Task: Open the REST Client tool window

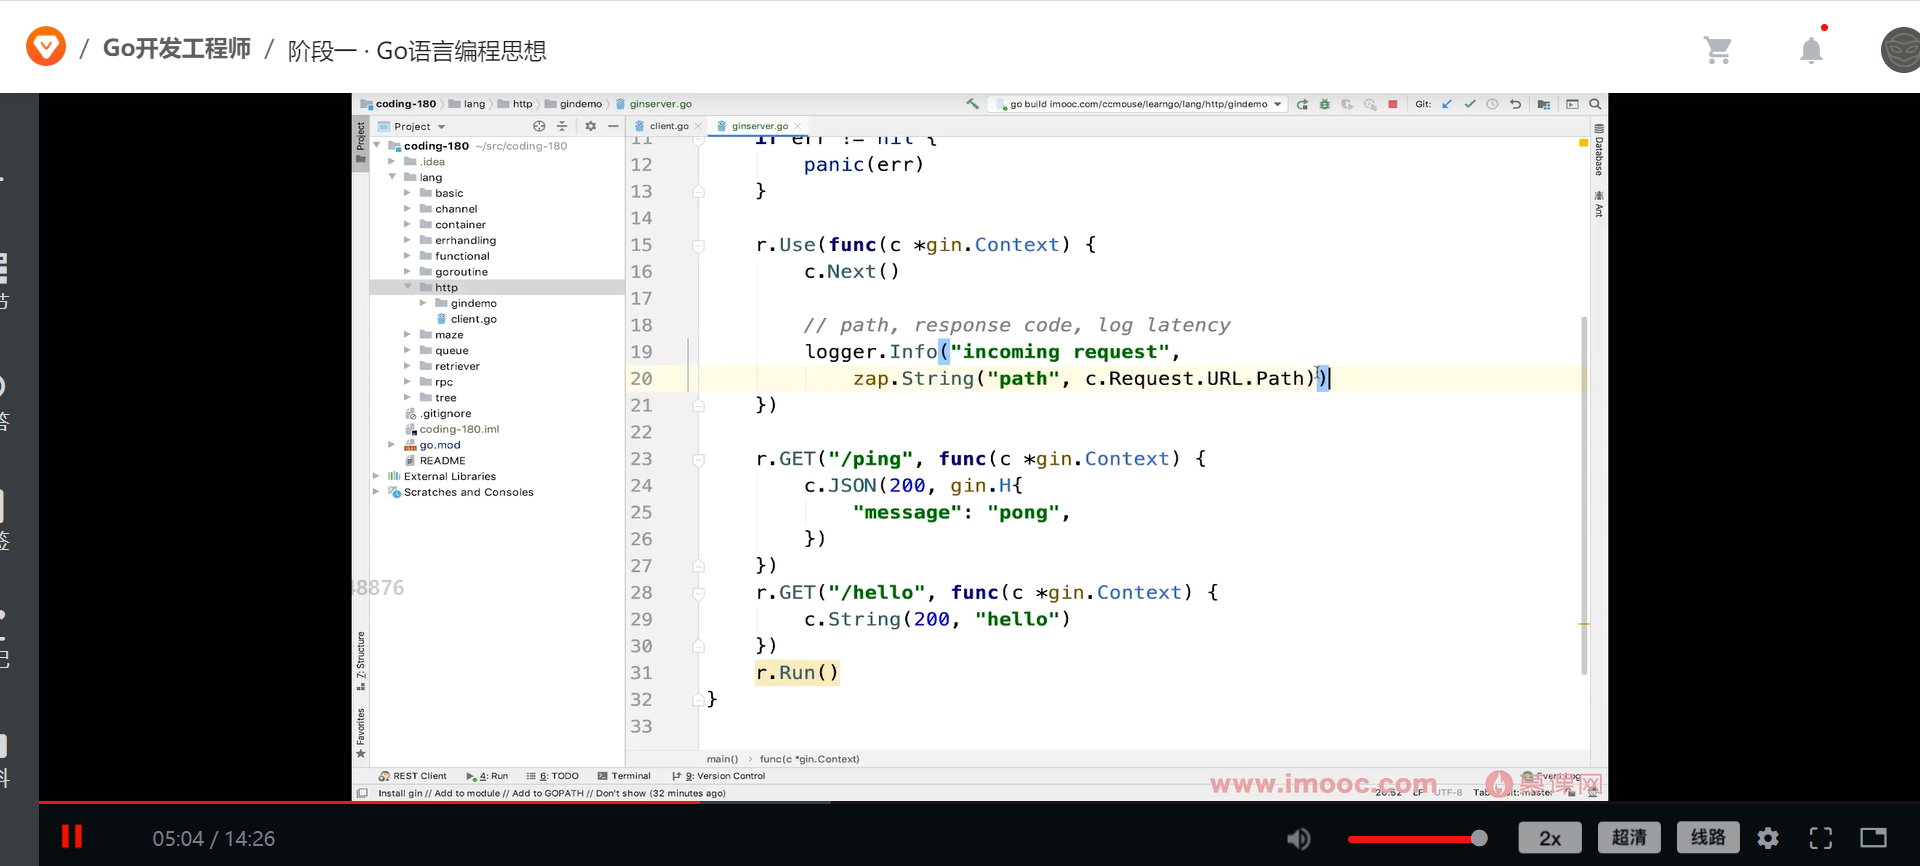Action: (x=413, y=776)
